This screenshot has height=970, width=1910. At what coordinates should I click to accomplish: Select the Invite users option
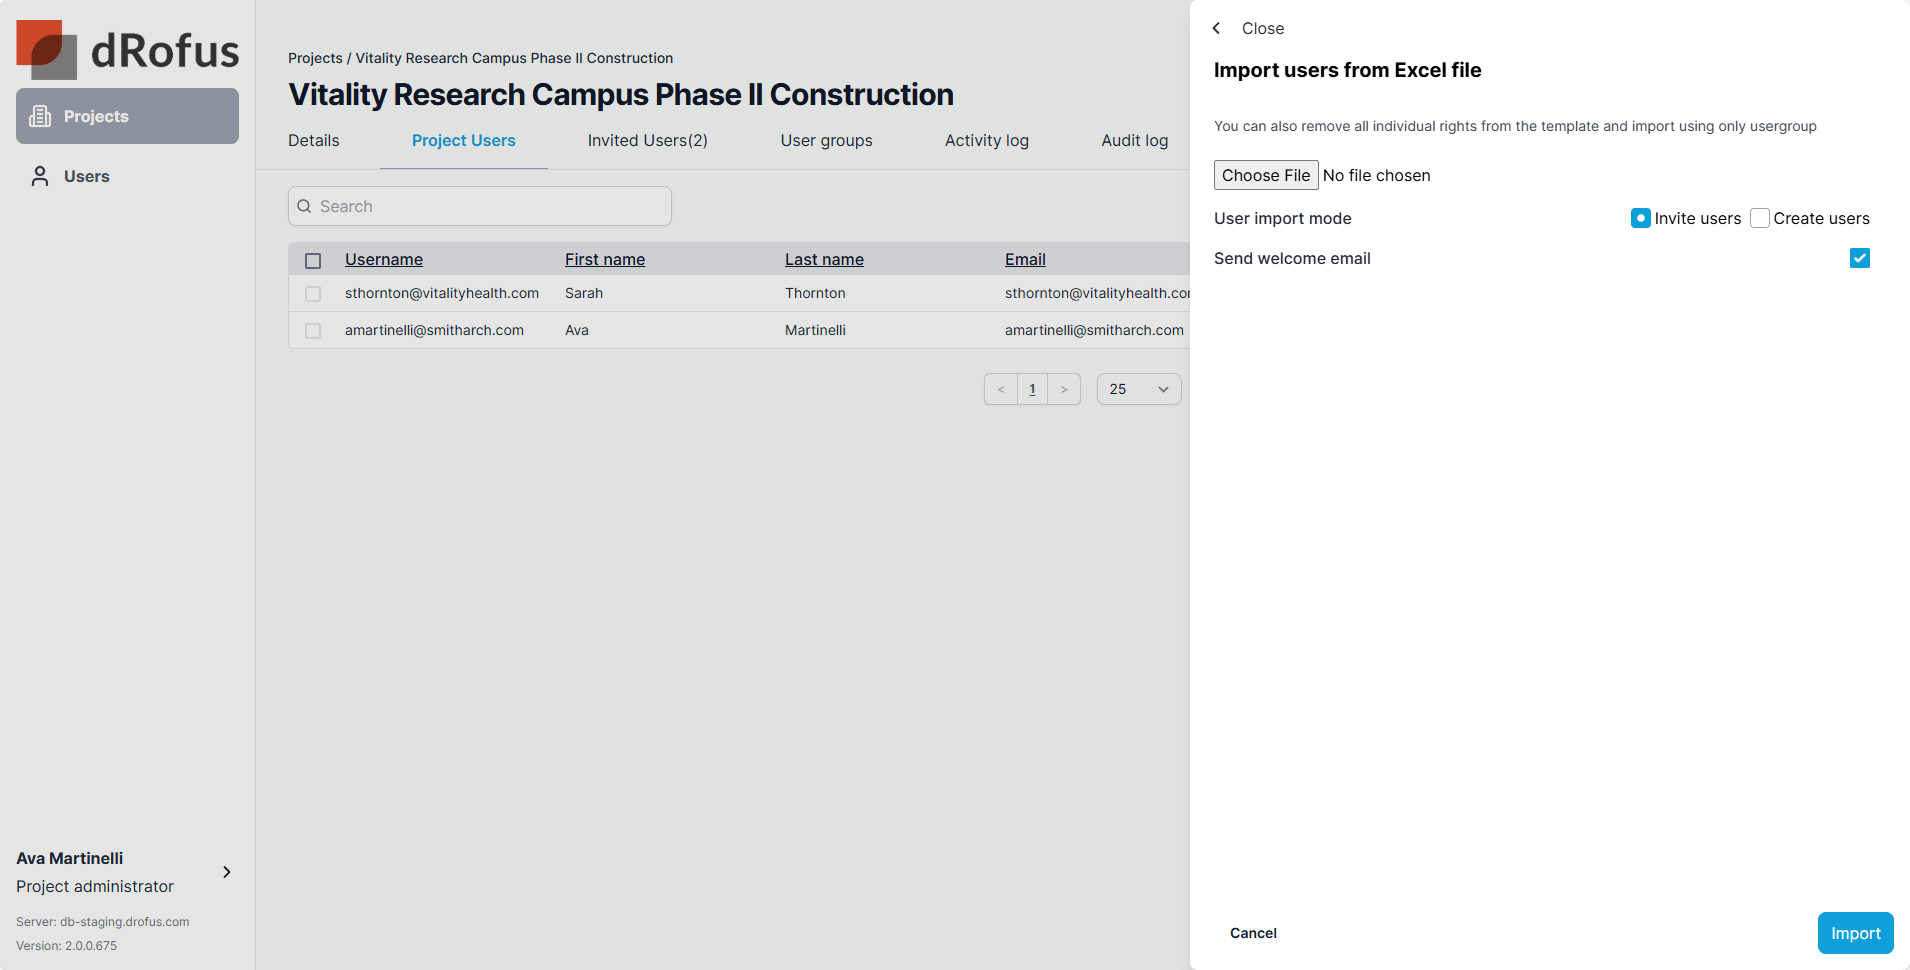(1641, 218)
